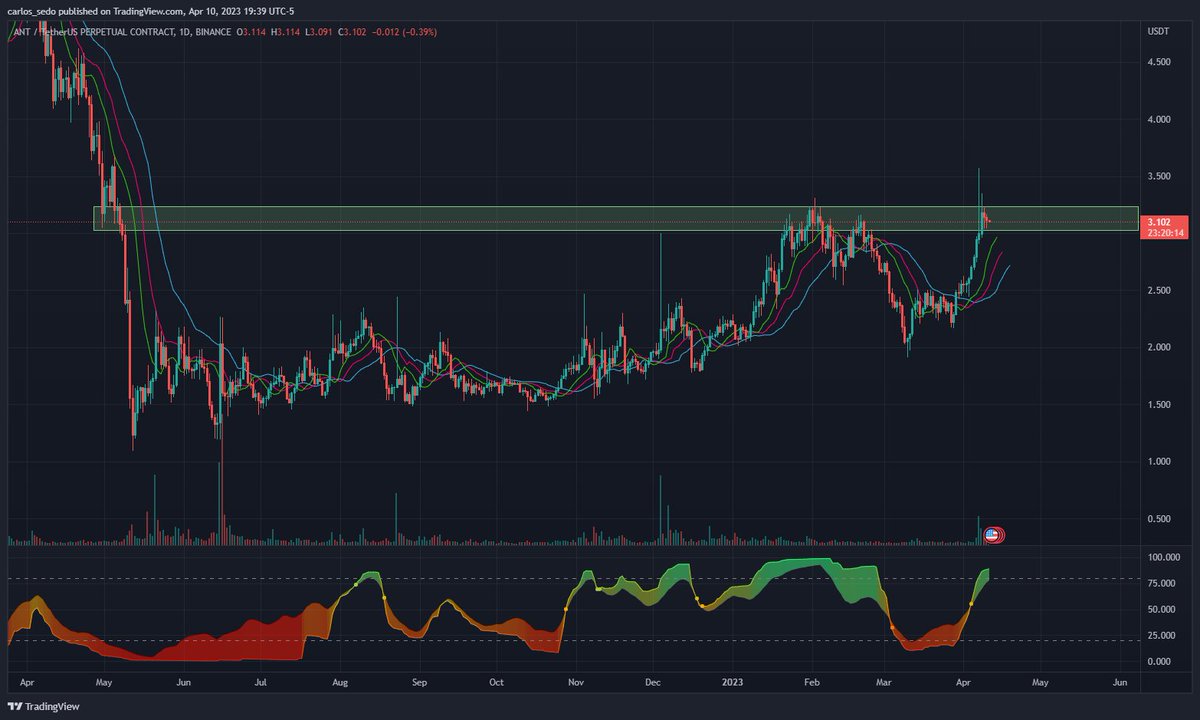Click the low value L3.091
This screenshot has height=720, width=1200.
[320, 32]
